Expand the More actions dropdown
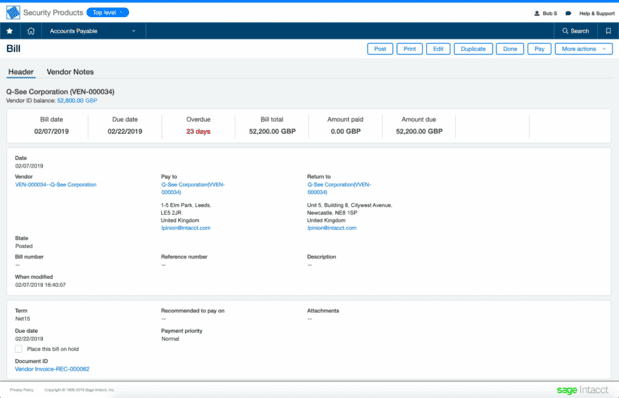 pos(584,49)
